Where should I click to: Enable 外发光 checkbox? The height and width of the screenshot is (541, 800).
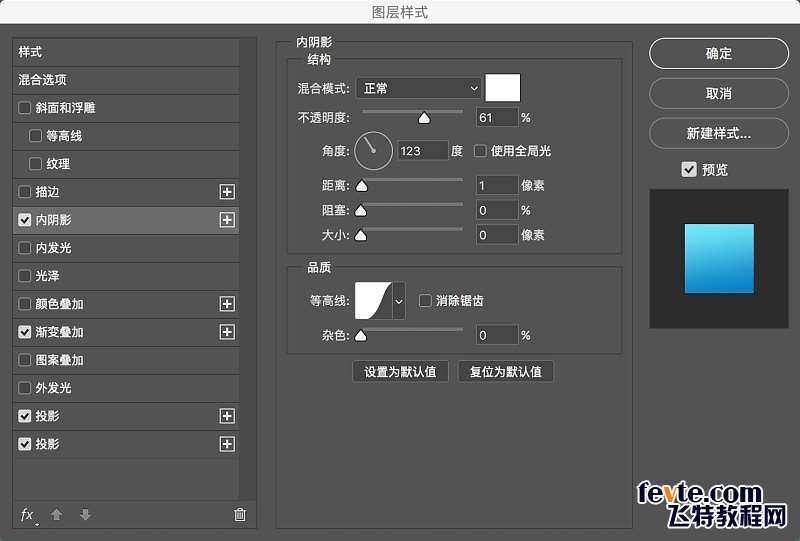click(x=24, y=388)
